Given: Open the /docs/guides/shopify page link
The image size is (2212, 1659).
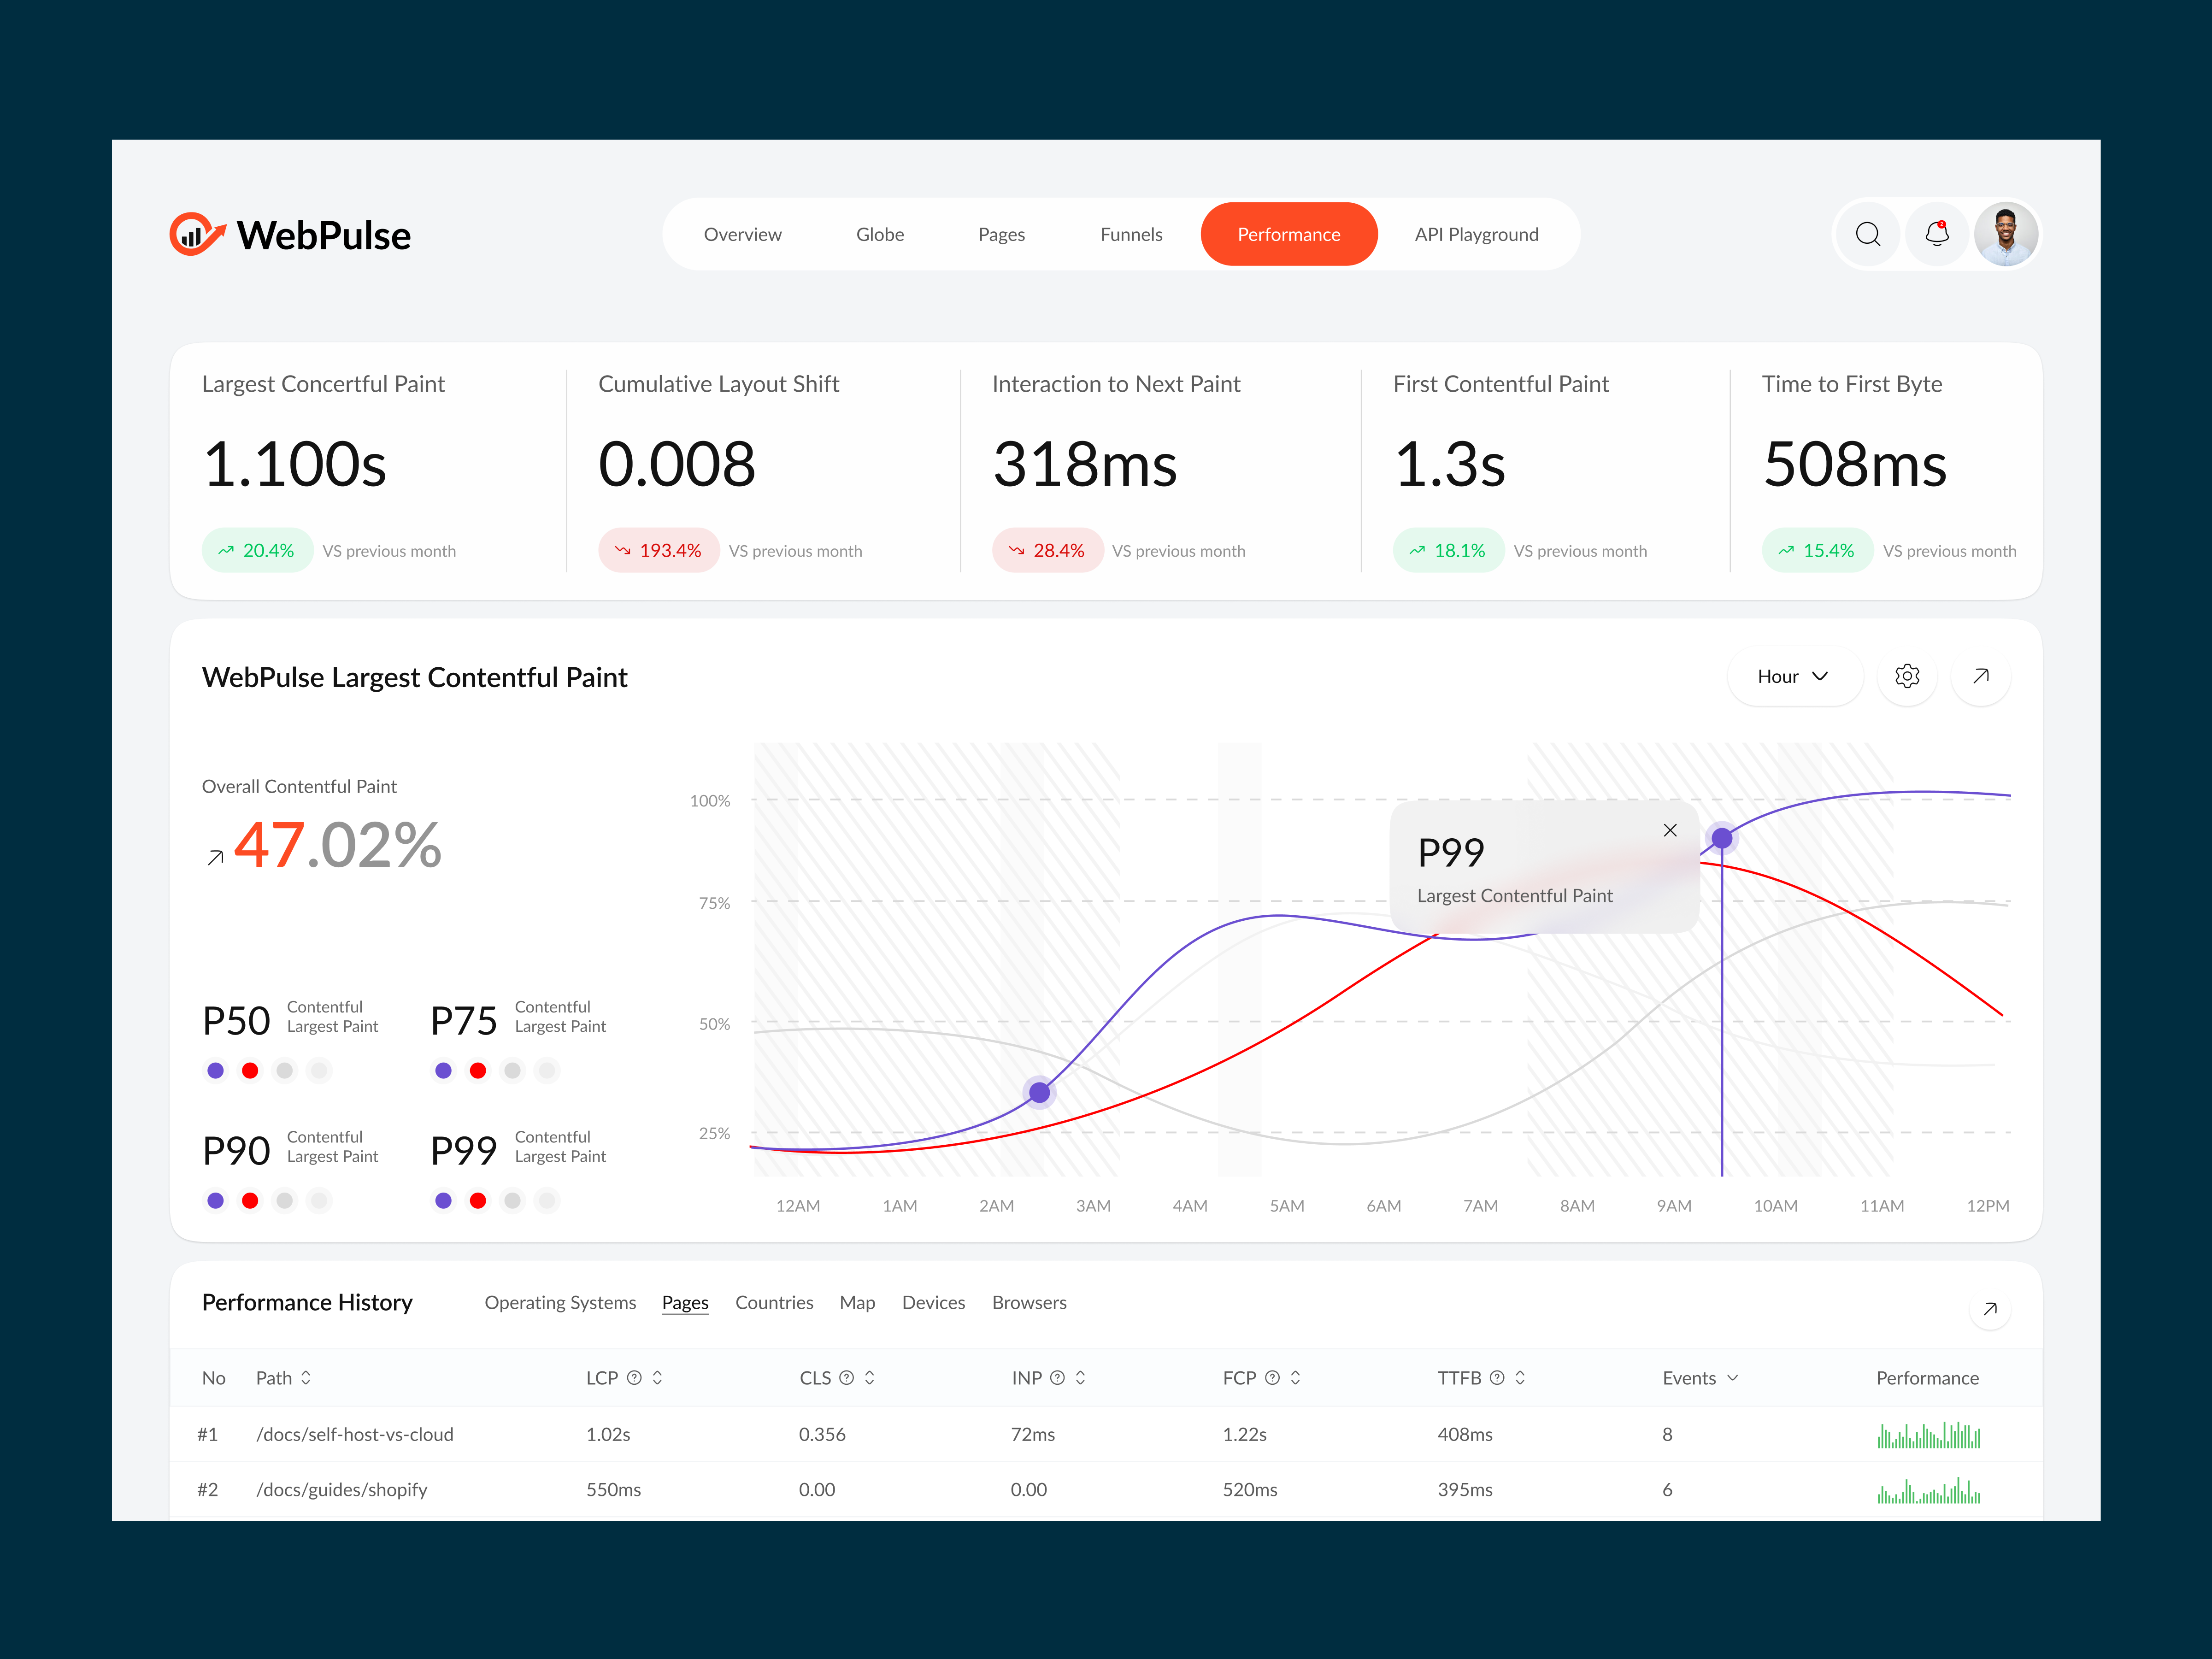Looking at the screenshot, I should 342,1489.
